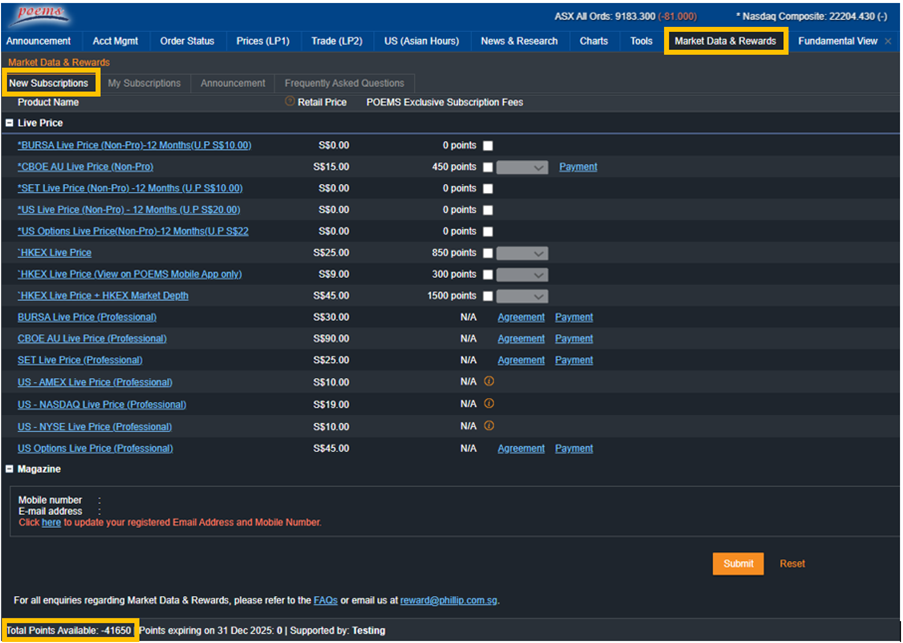Close the Fundamental View tab
The height and width of the screenshot is (643, 903).
(x=888, y=42)
